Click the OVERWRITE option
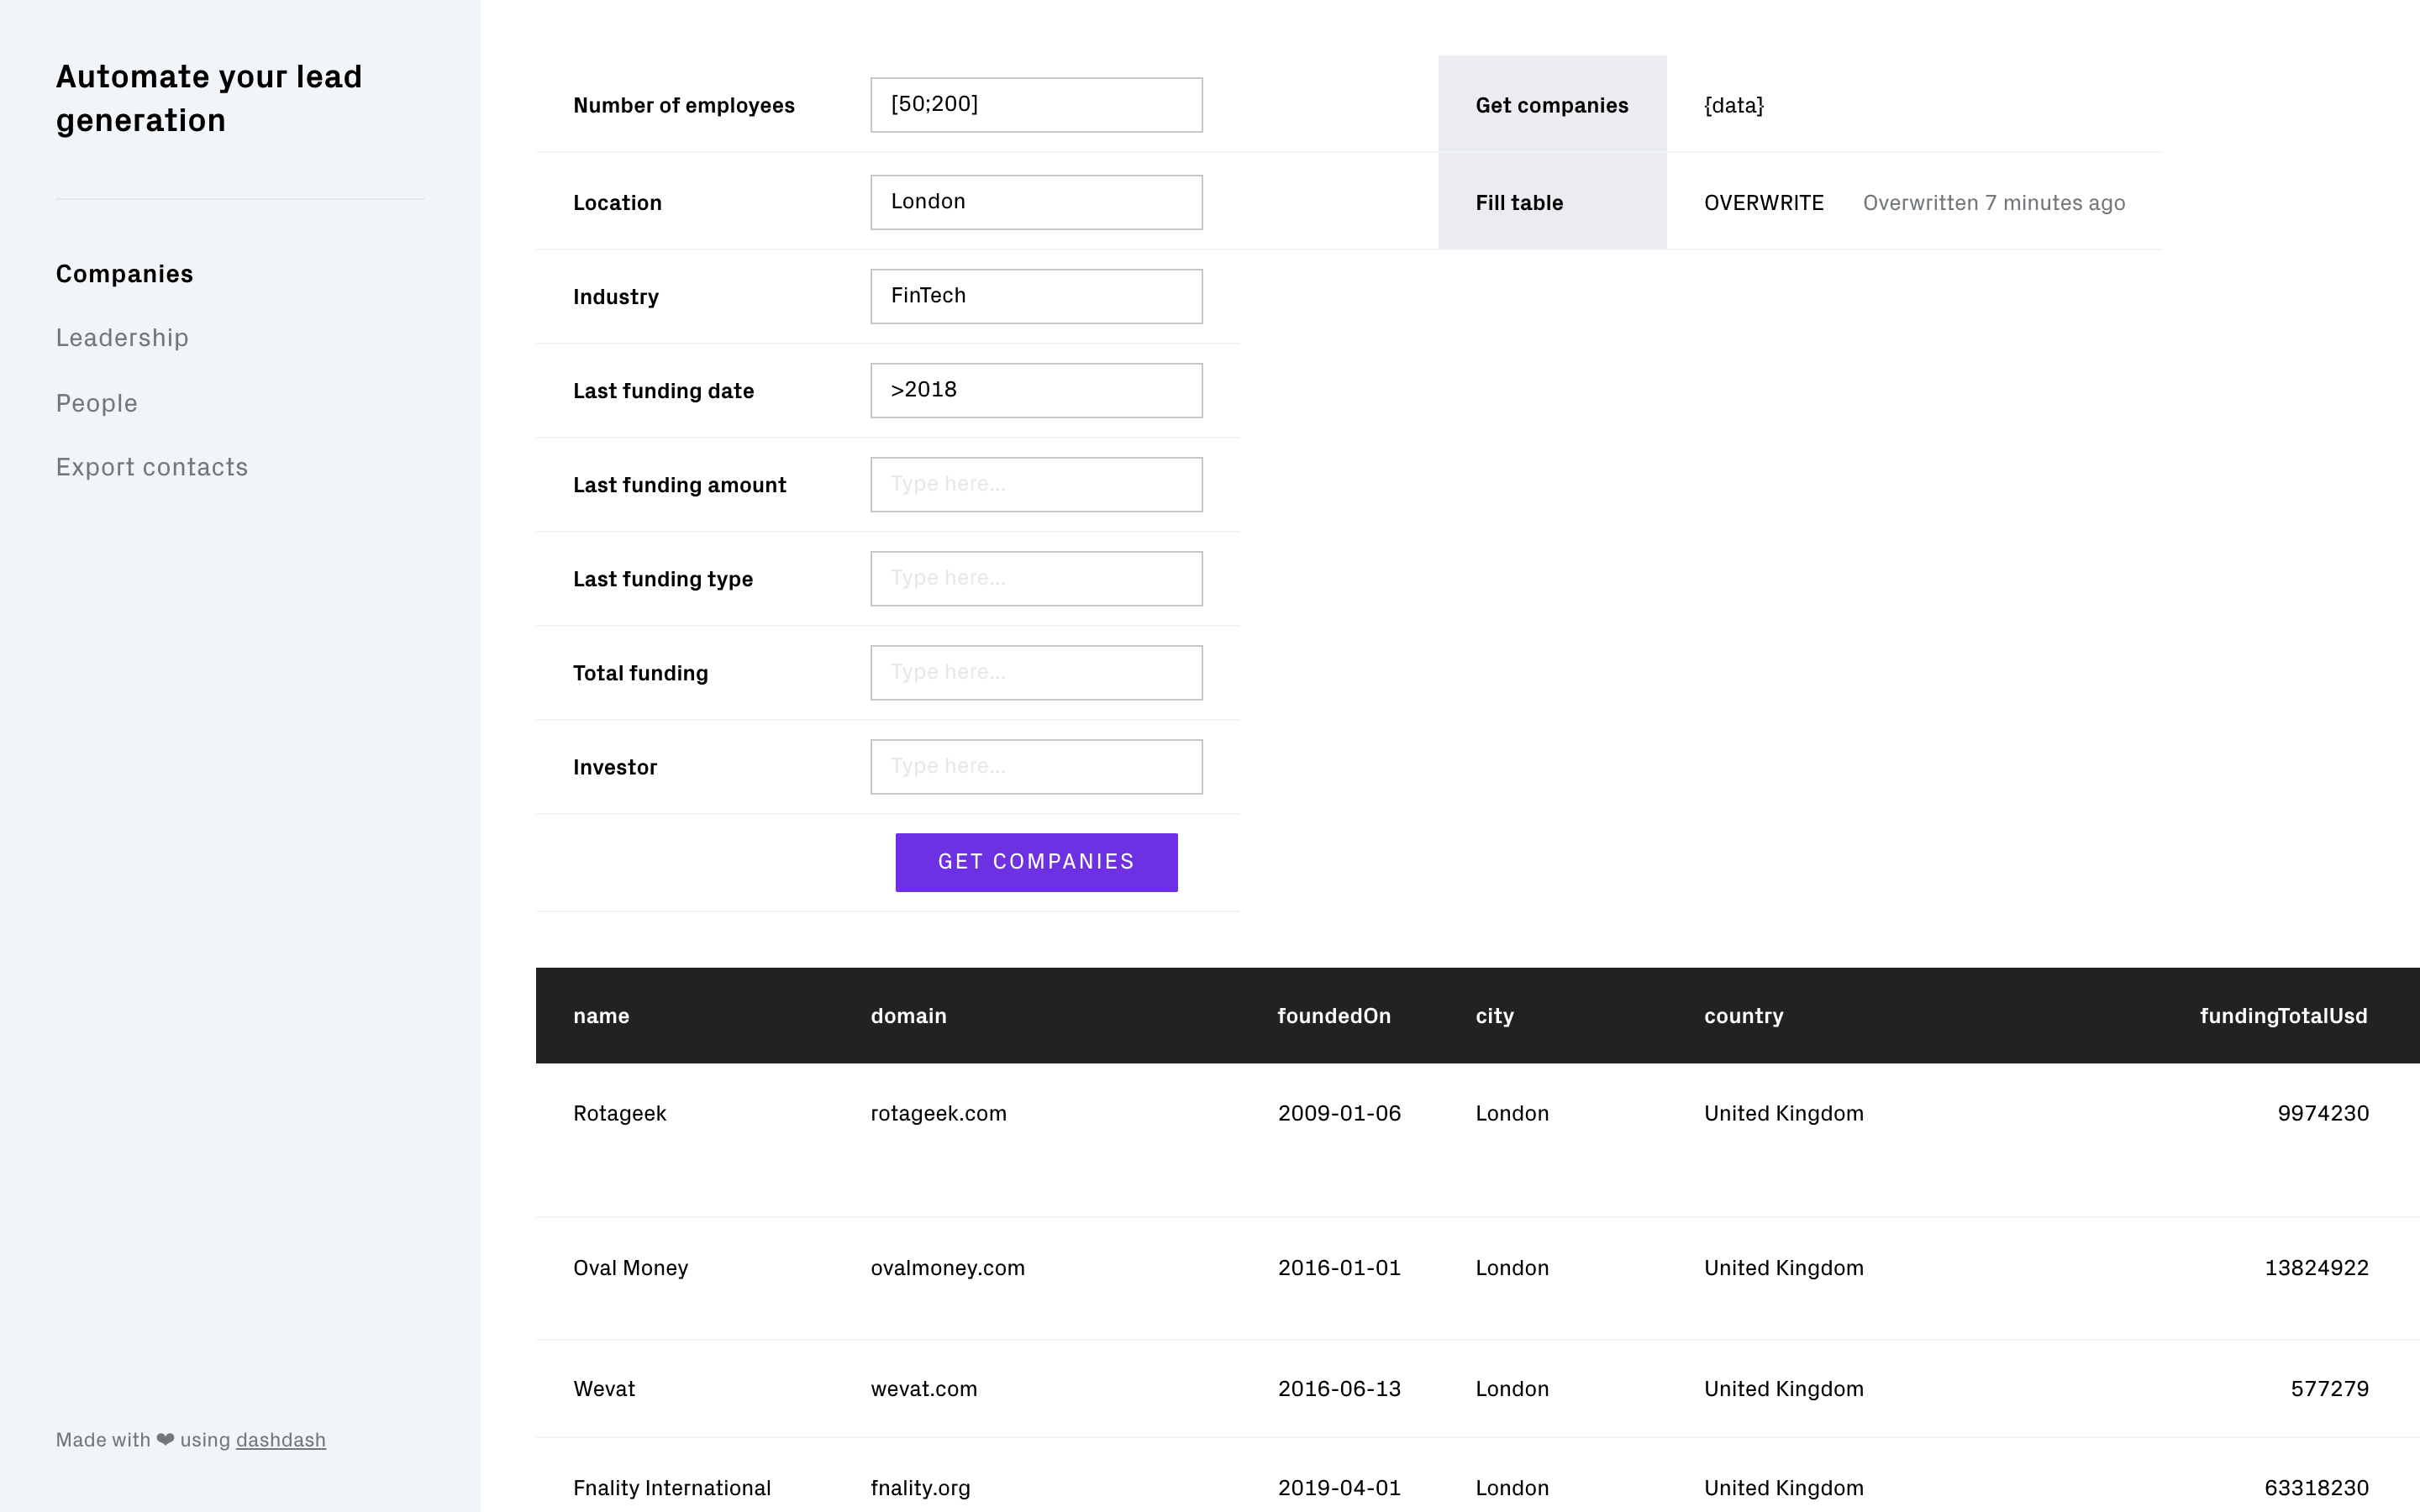Screen dimensions: 2420x1512 click(1764, 203)
